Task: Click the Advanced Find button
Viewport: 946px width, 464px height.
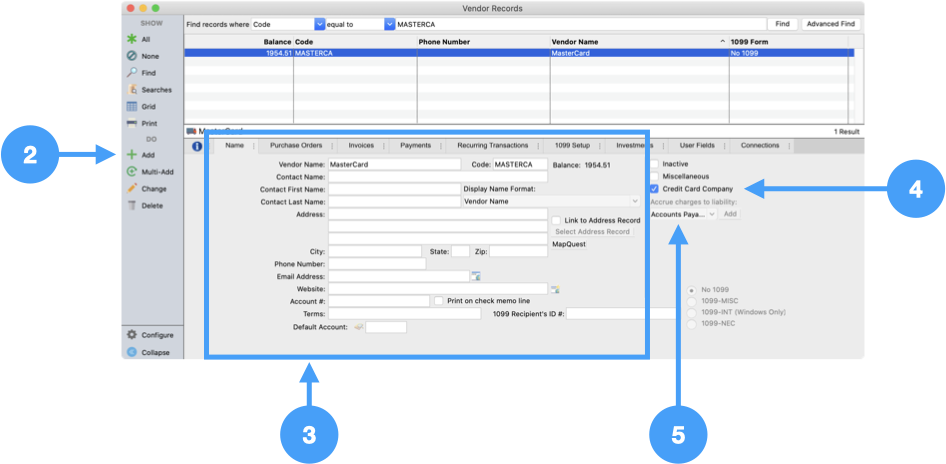Action: 830,23
